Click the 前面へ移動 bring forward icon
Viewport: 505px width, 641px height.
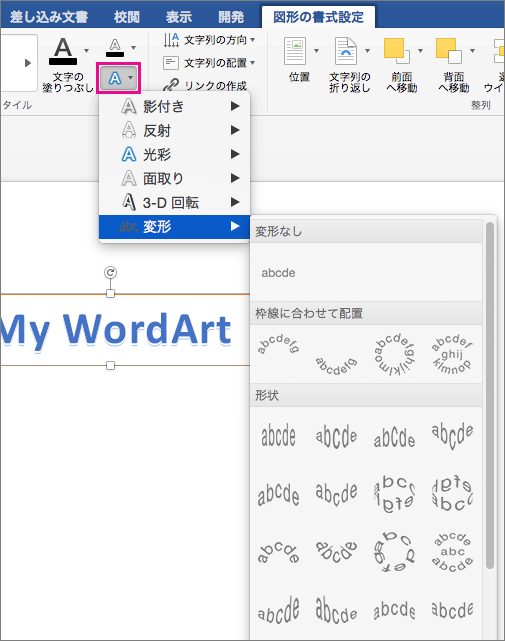pyautogui.click(x=397, y=51)
